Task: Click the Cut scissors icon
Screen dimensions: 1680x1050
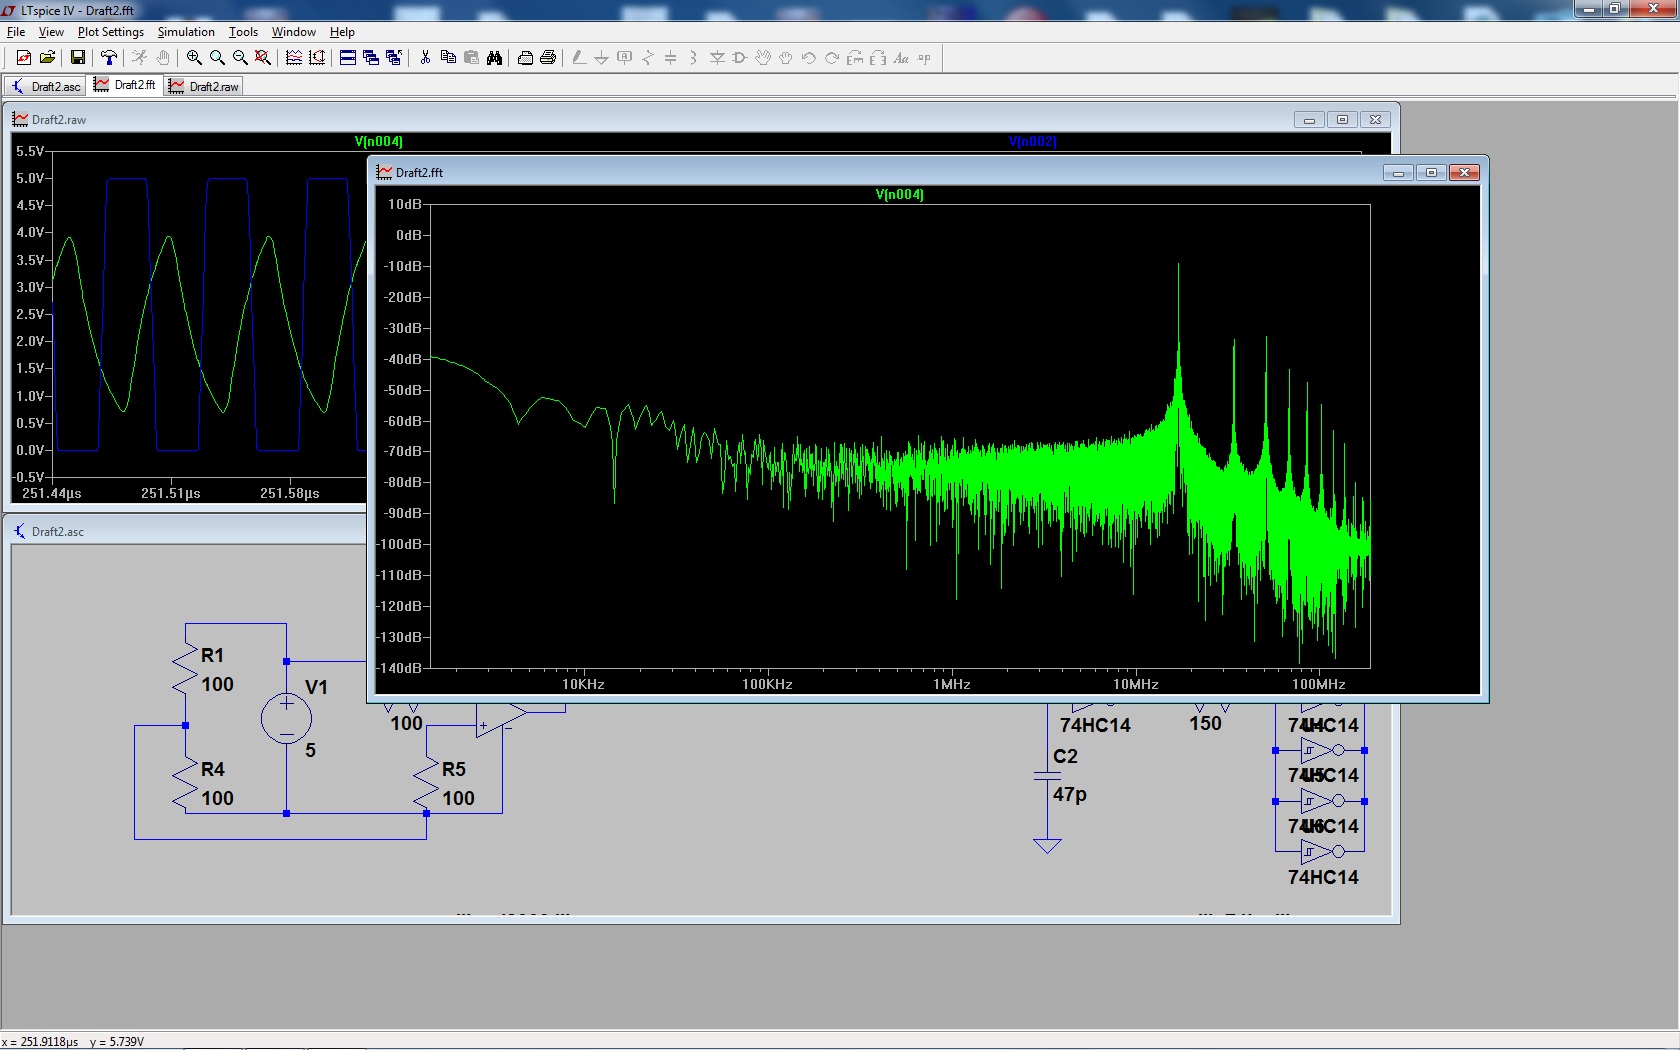Action: point(425,58)
